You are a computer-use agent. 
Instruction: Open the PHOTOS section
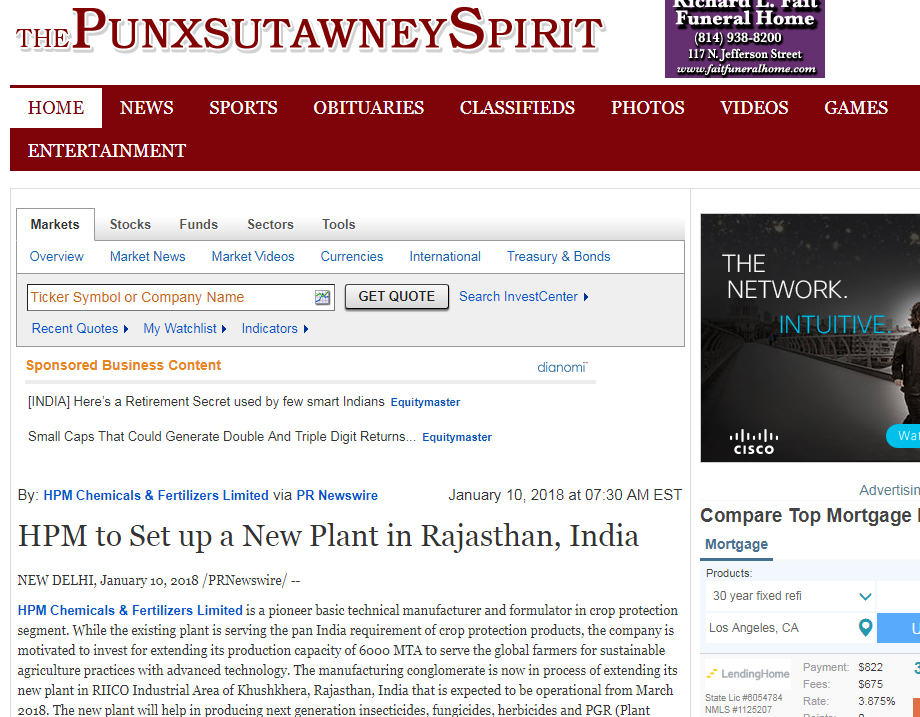click(x=648, y=108)
